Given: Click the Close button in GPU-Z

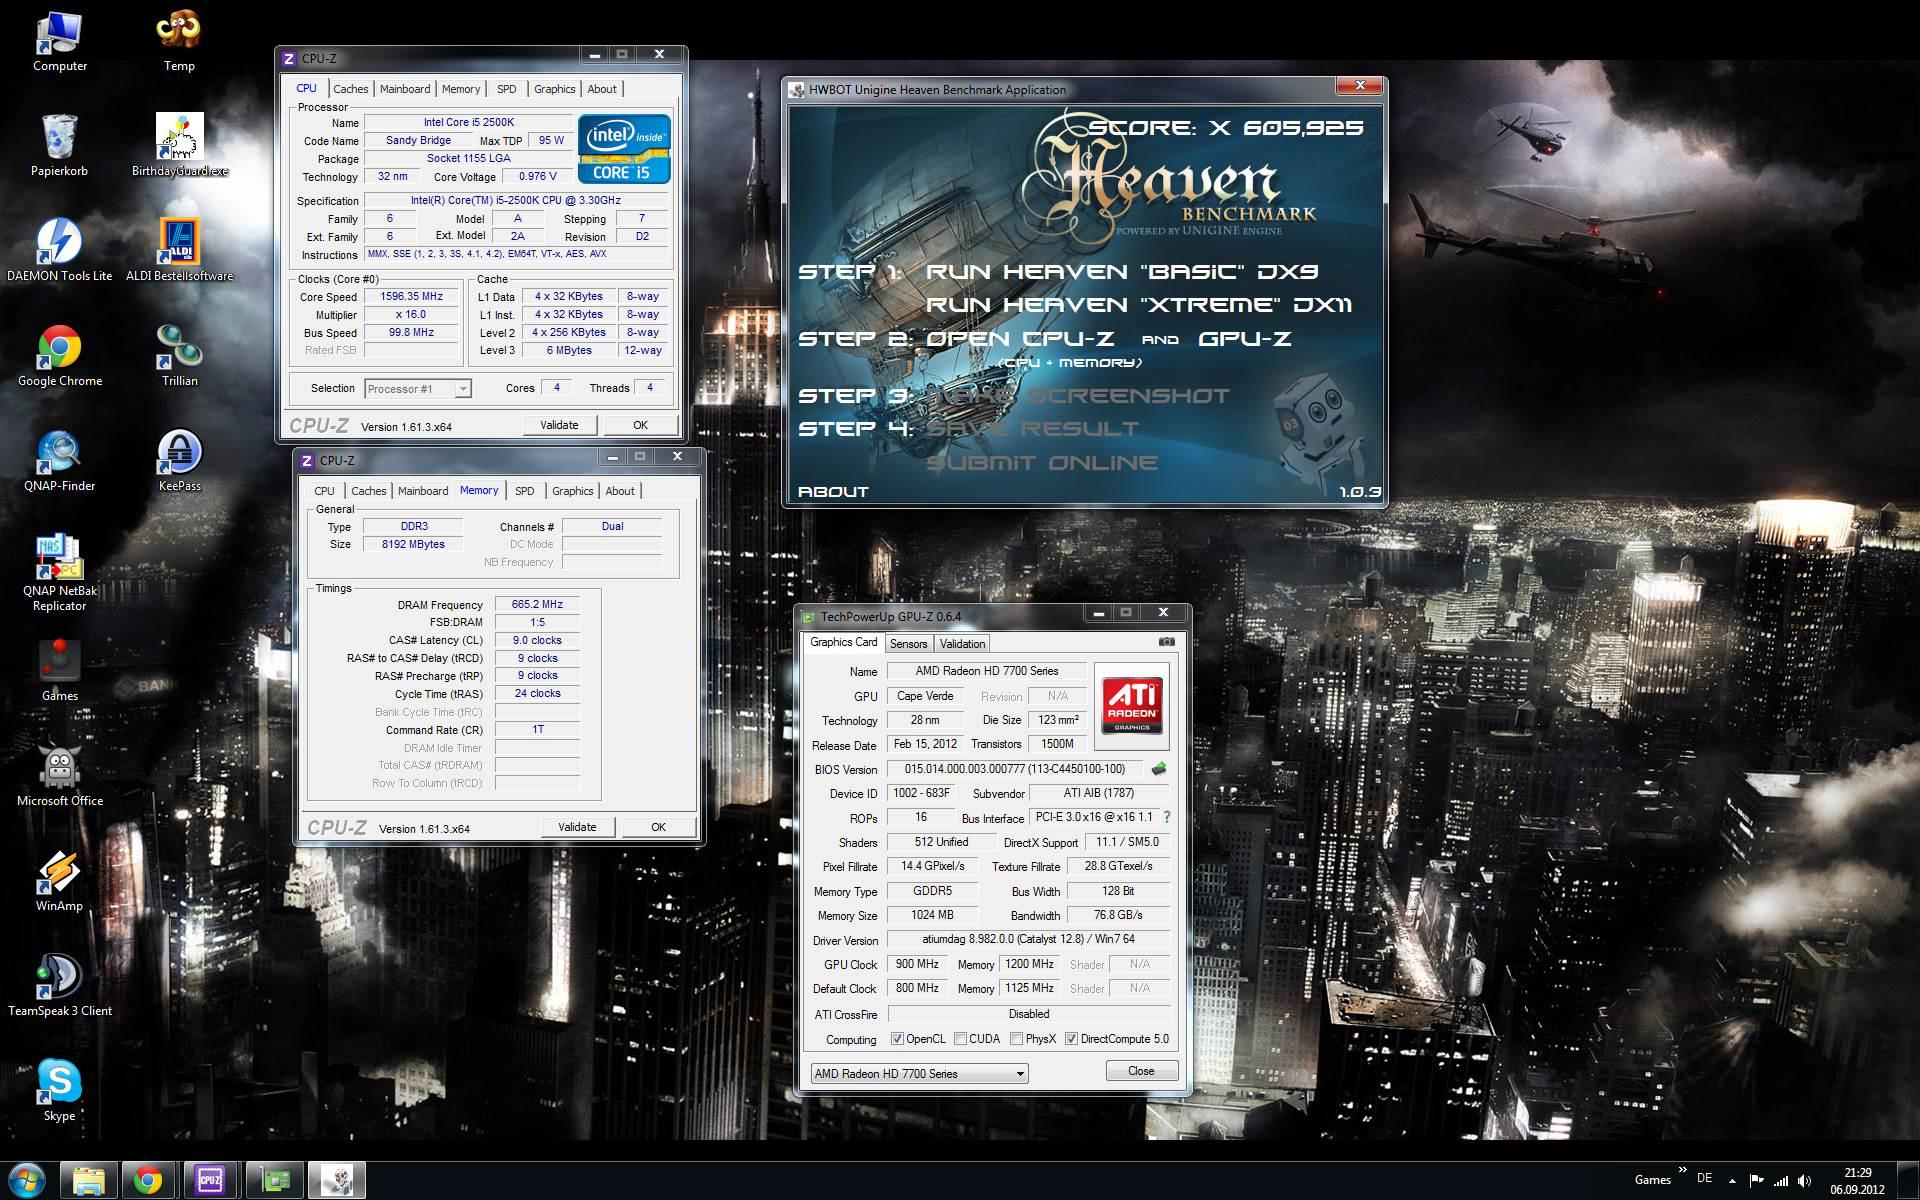Looking at the screenshot, I should point(1141,1071).
